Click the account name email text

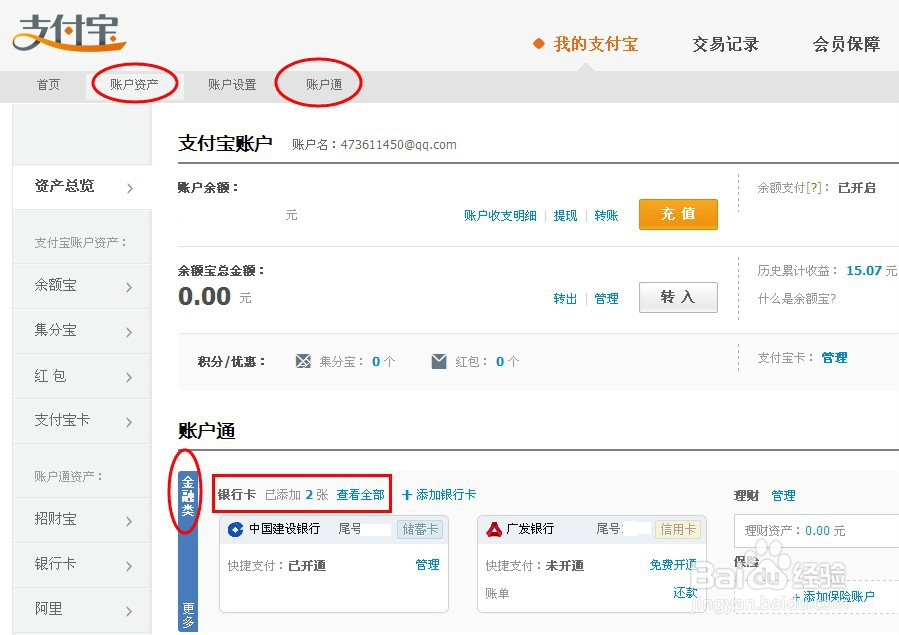pos(398,144)
